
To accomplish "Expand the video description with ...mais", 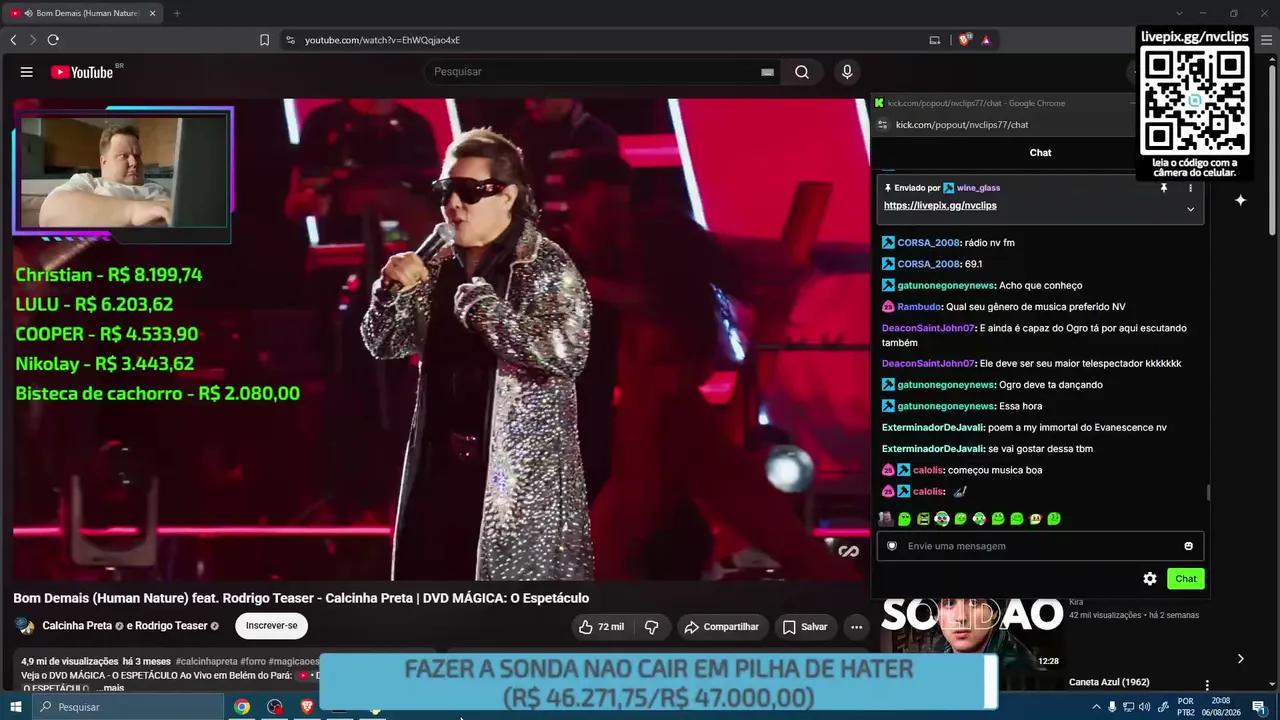I will 110,688.
